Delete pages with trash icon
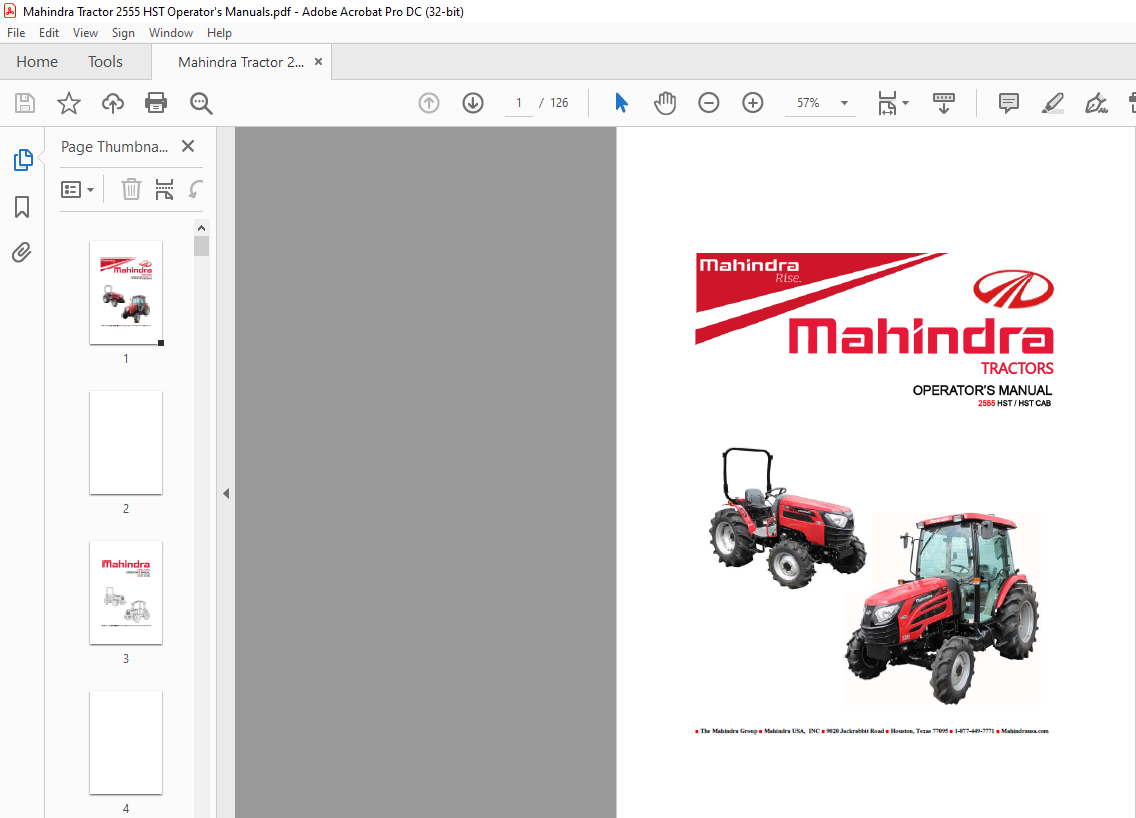This screenshot has width=1136, height=818. click(x=131, y=189)
